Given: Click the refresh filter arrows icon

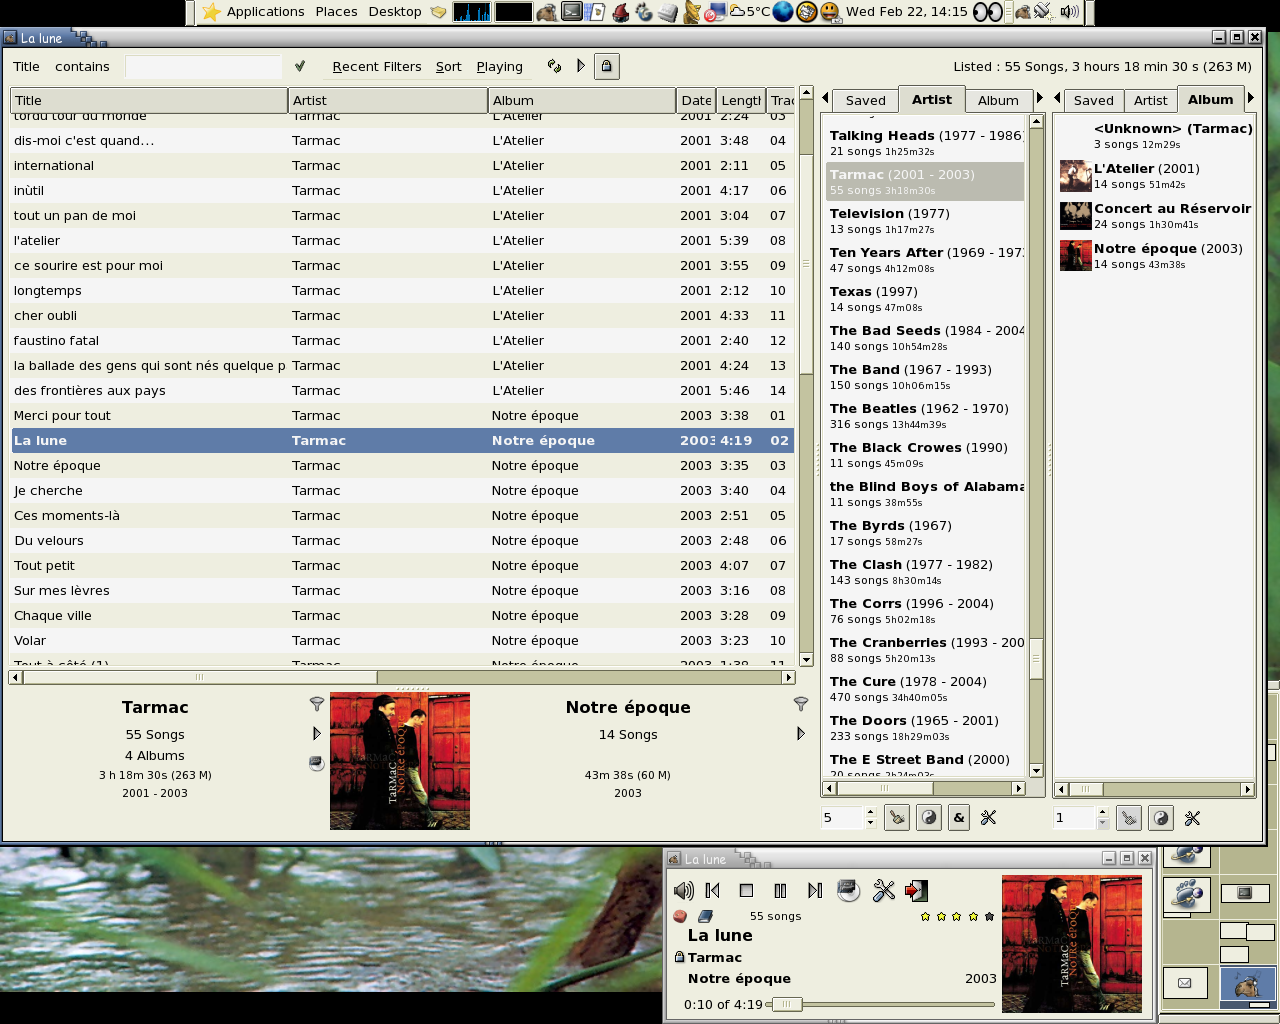Looking at the screenshot, I should [554, 66].
